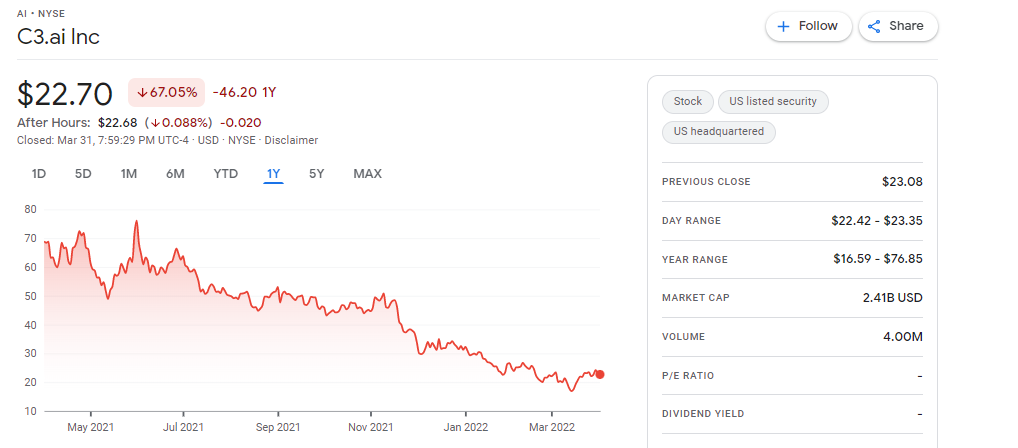The image size is (1018, 448).
Task: Show the MAX range chart
Action: click(367, 174)
